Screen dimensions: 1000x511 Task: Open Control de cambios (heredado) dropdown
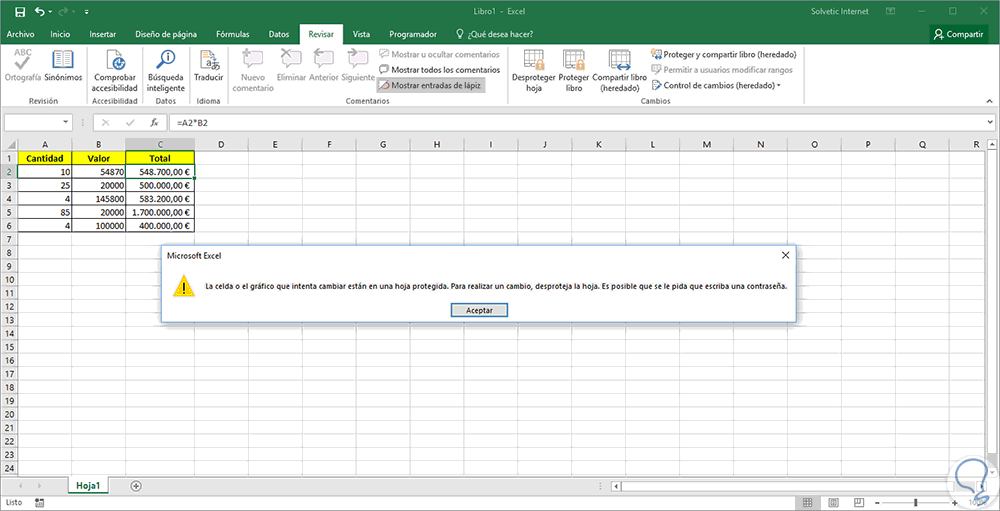click(717, 85)
